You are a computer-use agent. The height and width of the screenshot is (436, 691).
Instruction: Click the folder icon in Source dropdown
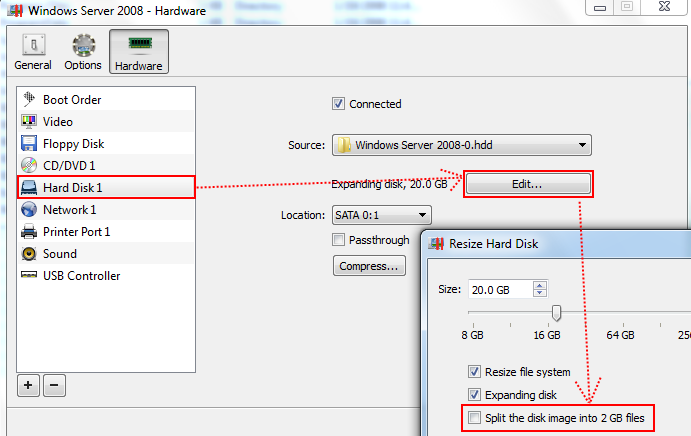pyautogui.click(x=344, y=145)
